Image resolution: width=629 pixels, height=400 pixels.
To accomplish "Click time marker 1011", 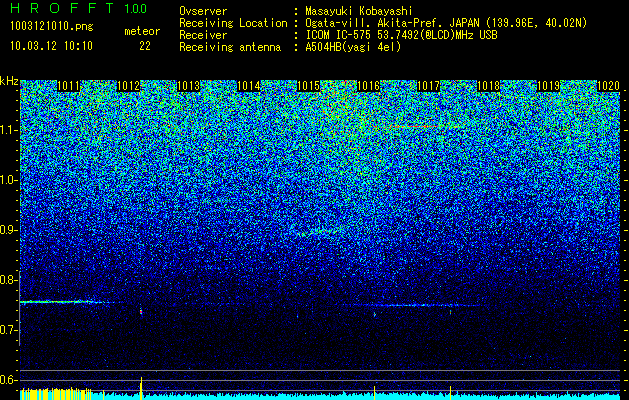I will [x=68, y=86].
